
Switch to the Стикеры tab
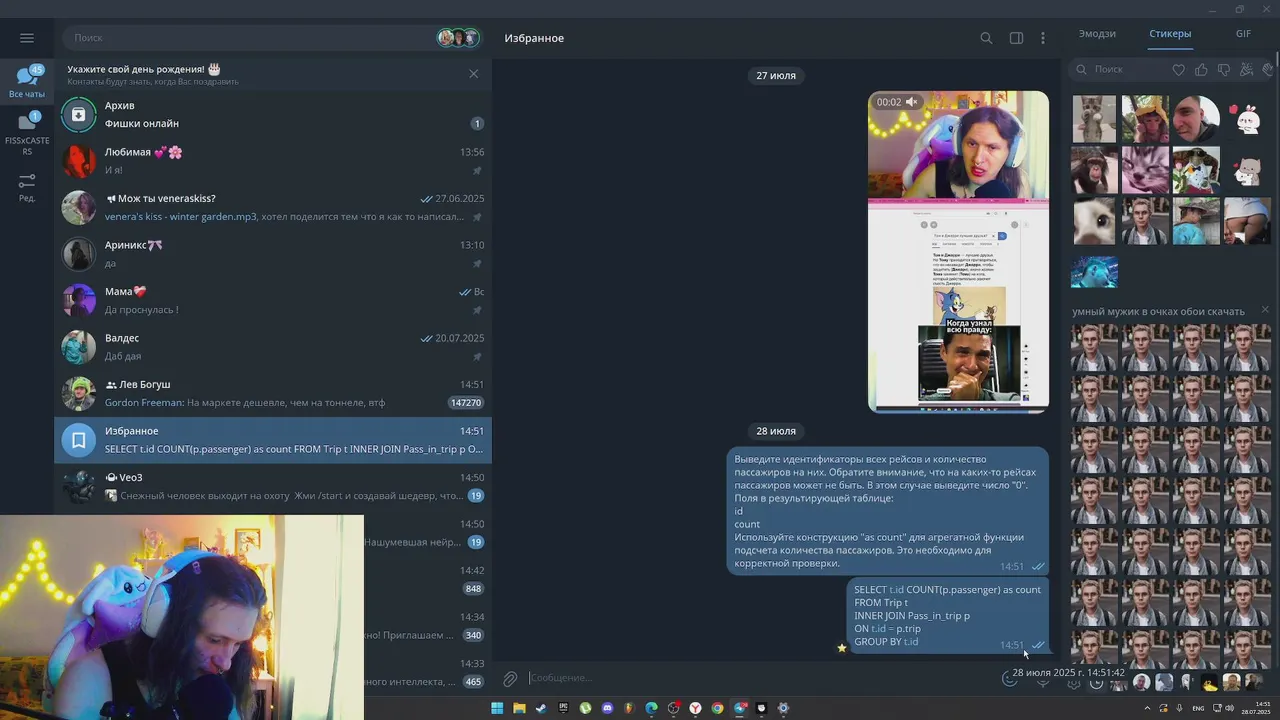pyautogui.click(x=1170, y=34)
